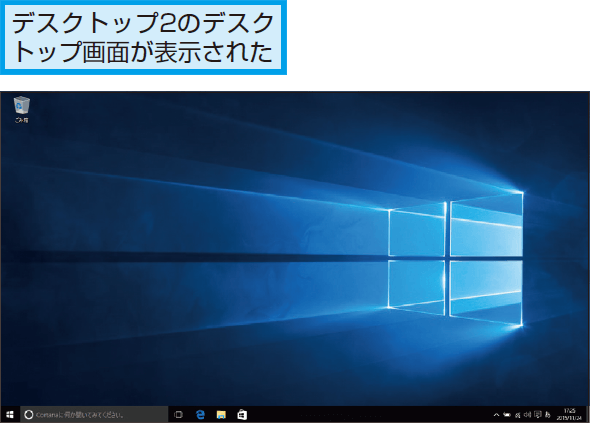Open File Explorer from the taskbar
Screen dimensions: 595x423
click(x=221, y=415)
